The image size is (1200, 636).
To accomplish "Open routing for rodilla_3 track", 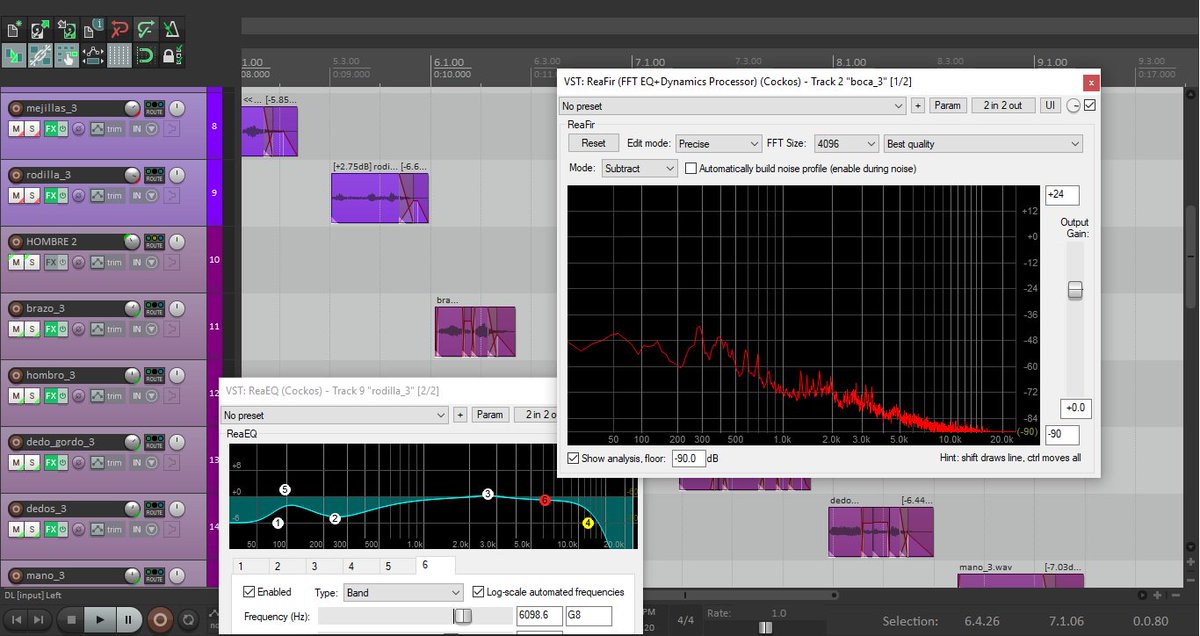I will 154,174.
